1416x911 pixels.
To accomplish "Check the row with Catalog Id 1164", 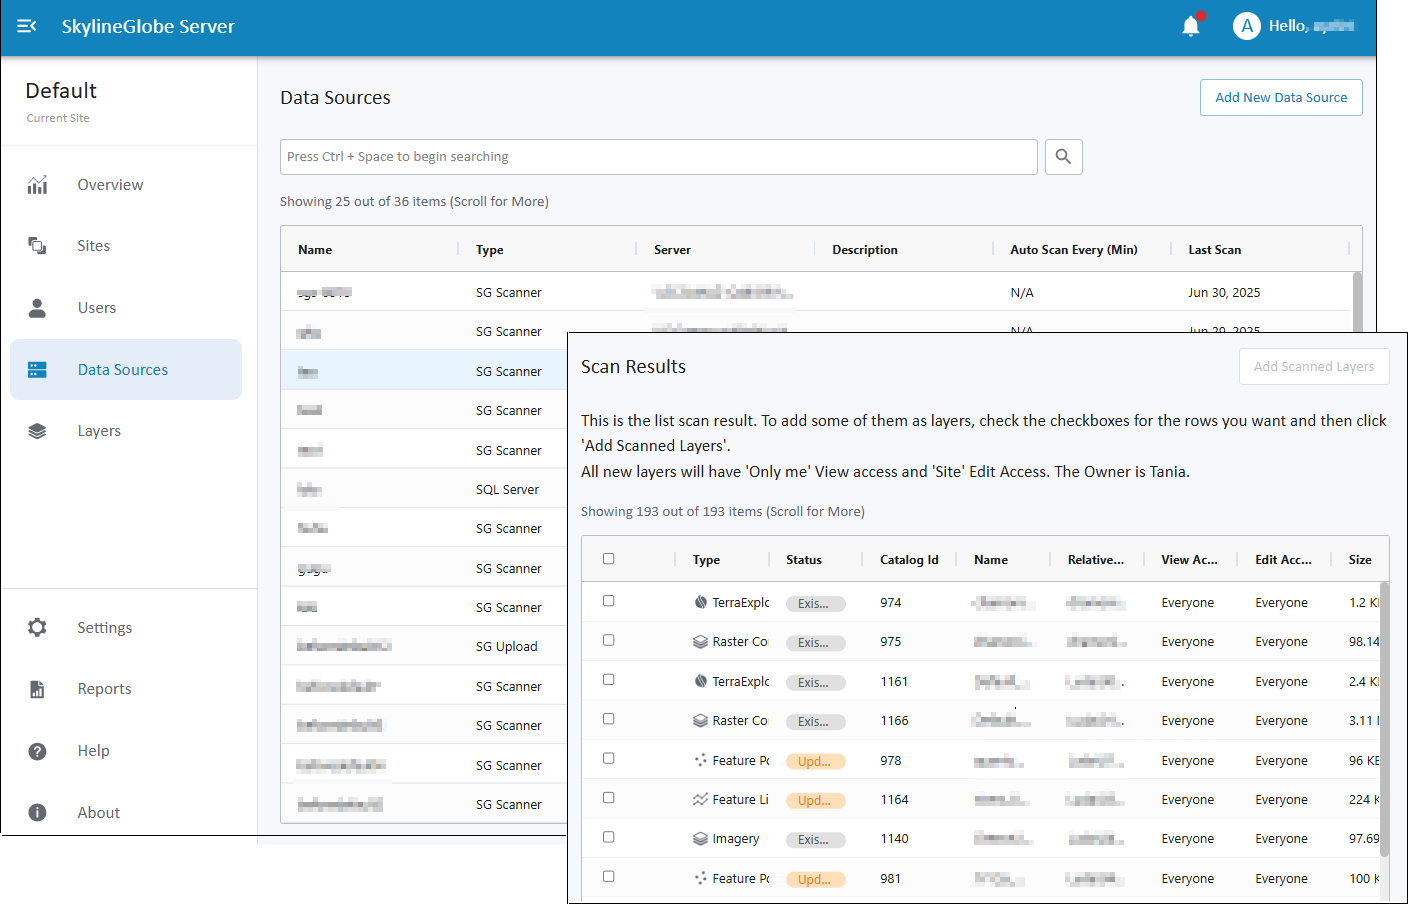I will tap(609, 798).
